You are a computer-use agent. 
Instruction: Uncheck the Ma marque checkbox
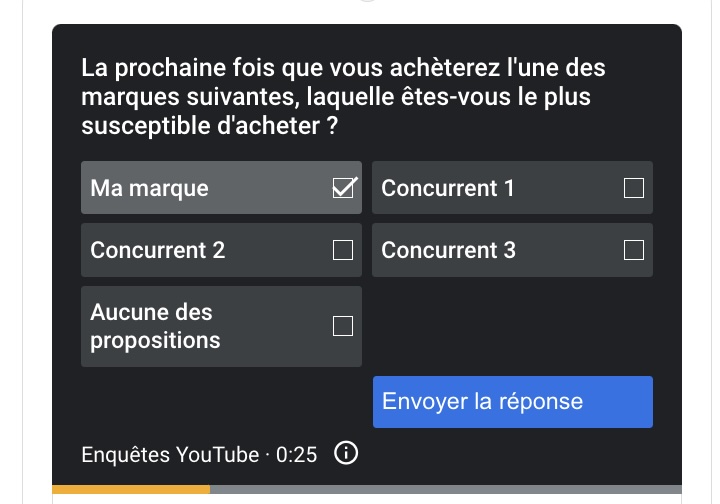(x=343, y=188)
